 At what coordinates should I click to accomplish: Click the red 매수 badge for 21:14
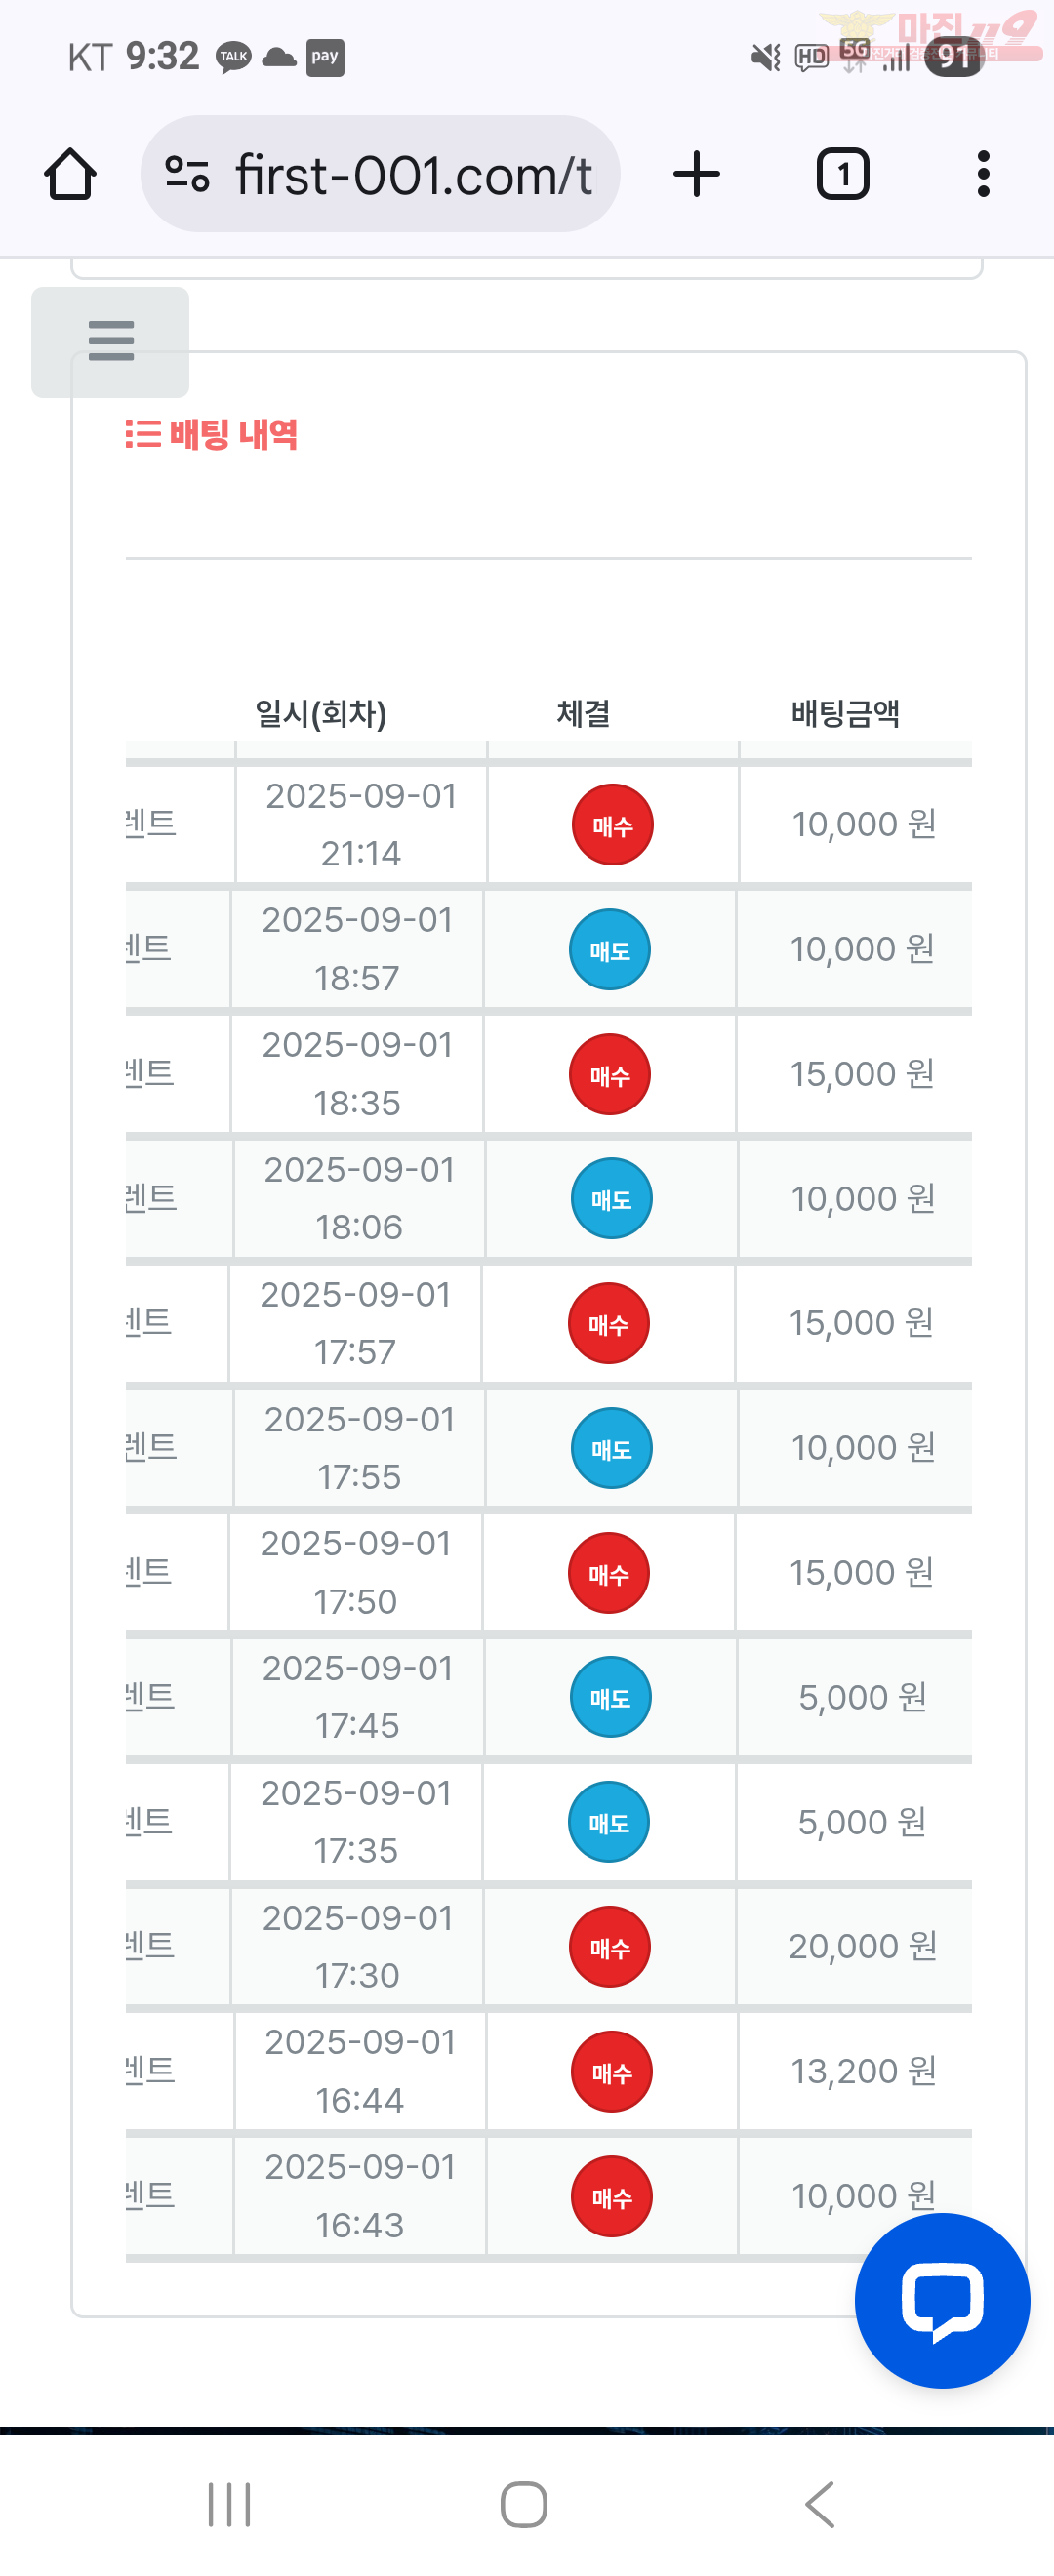(x=612, y=825)
